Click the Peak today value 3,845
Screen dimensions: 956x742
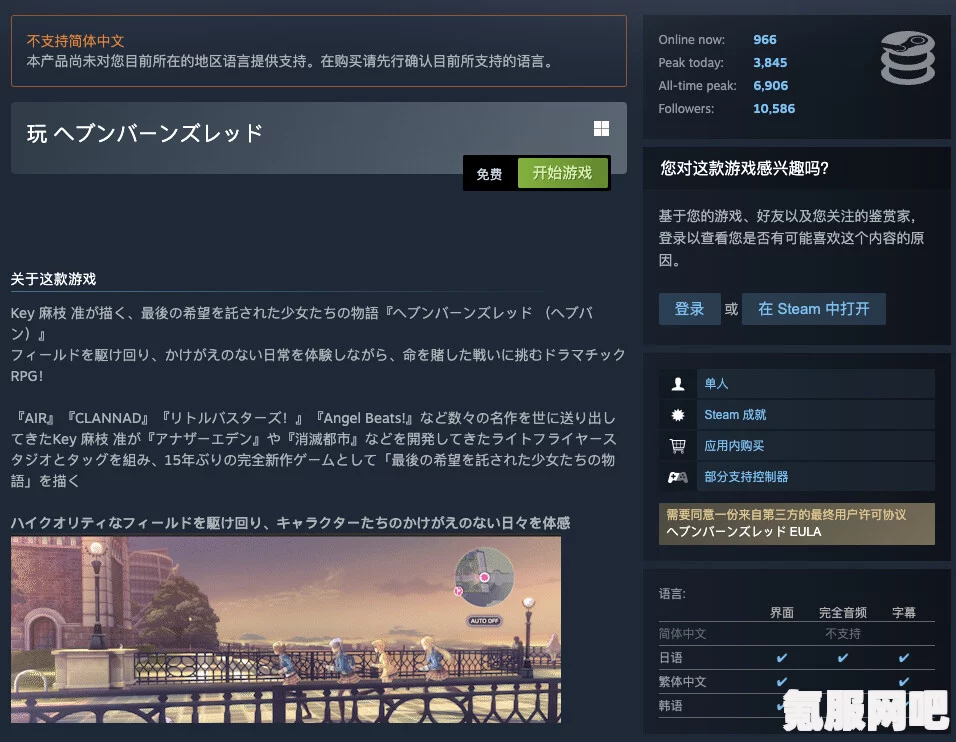770,63
